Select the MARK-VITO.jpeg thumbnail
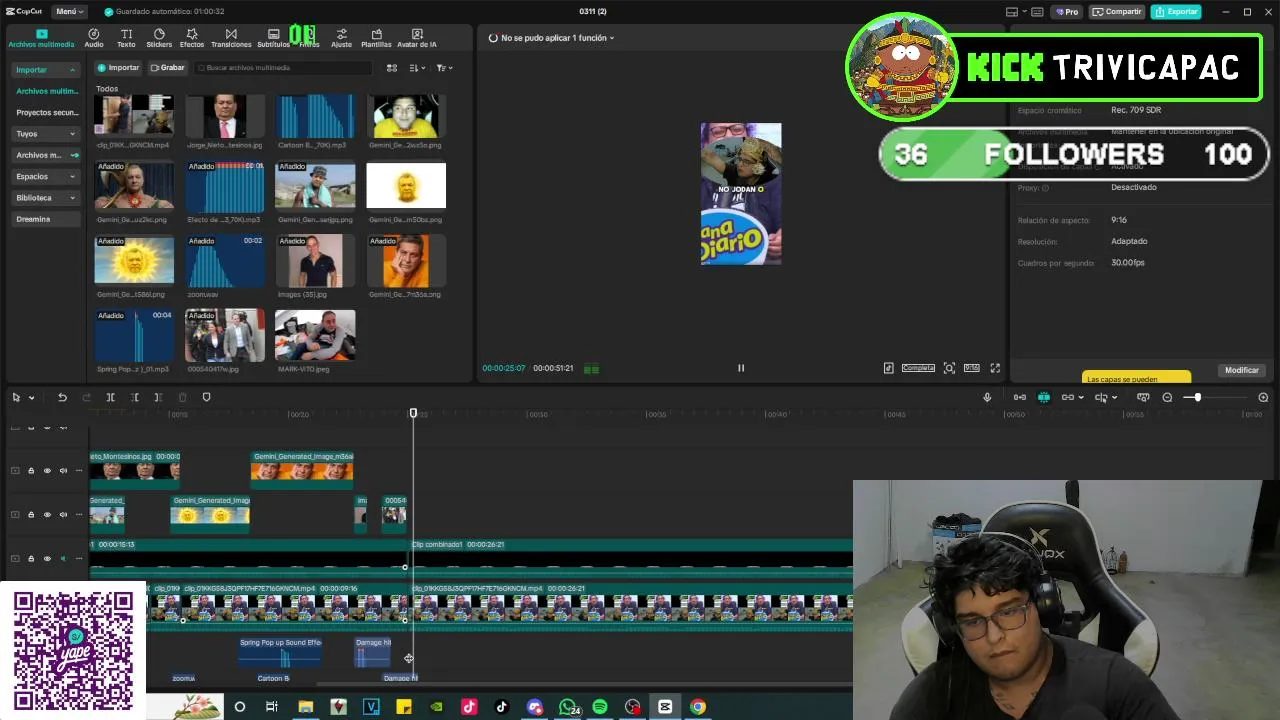Viewport: 1280px width, 720px height. pos(315,335)
